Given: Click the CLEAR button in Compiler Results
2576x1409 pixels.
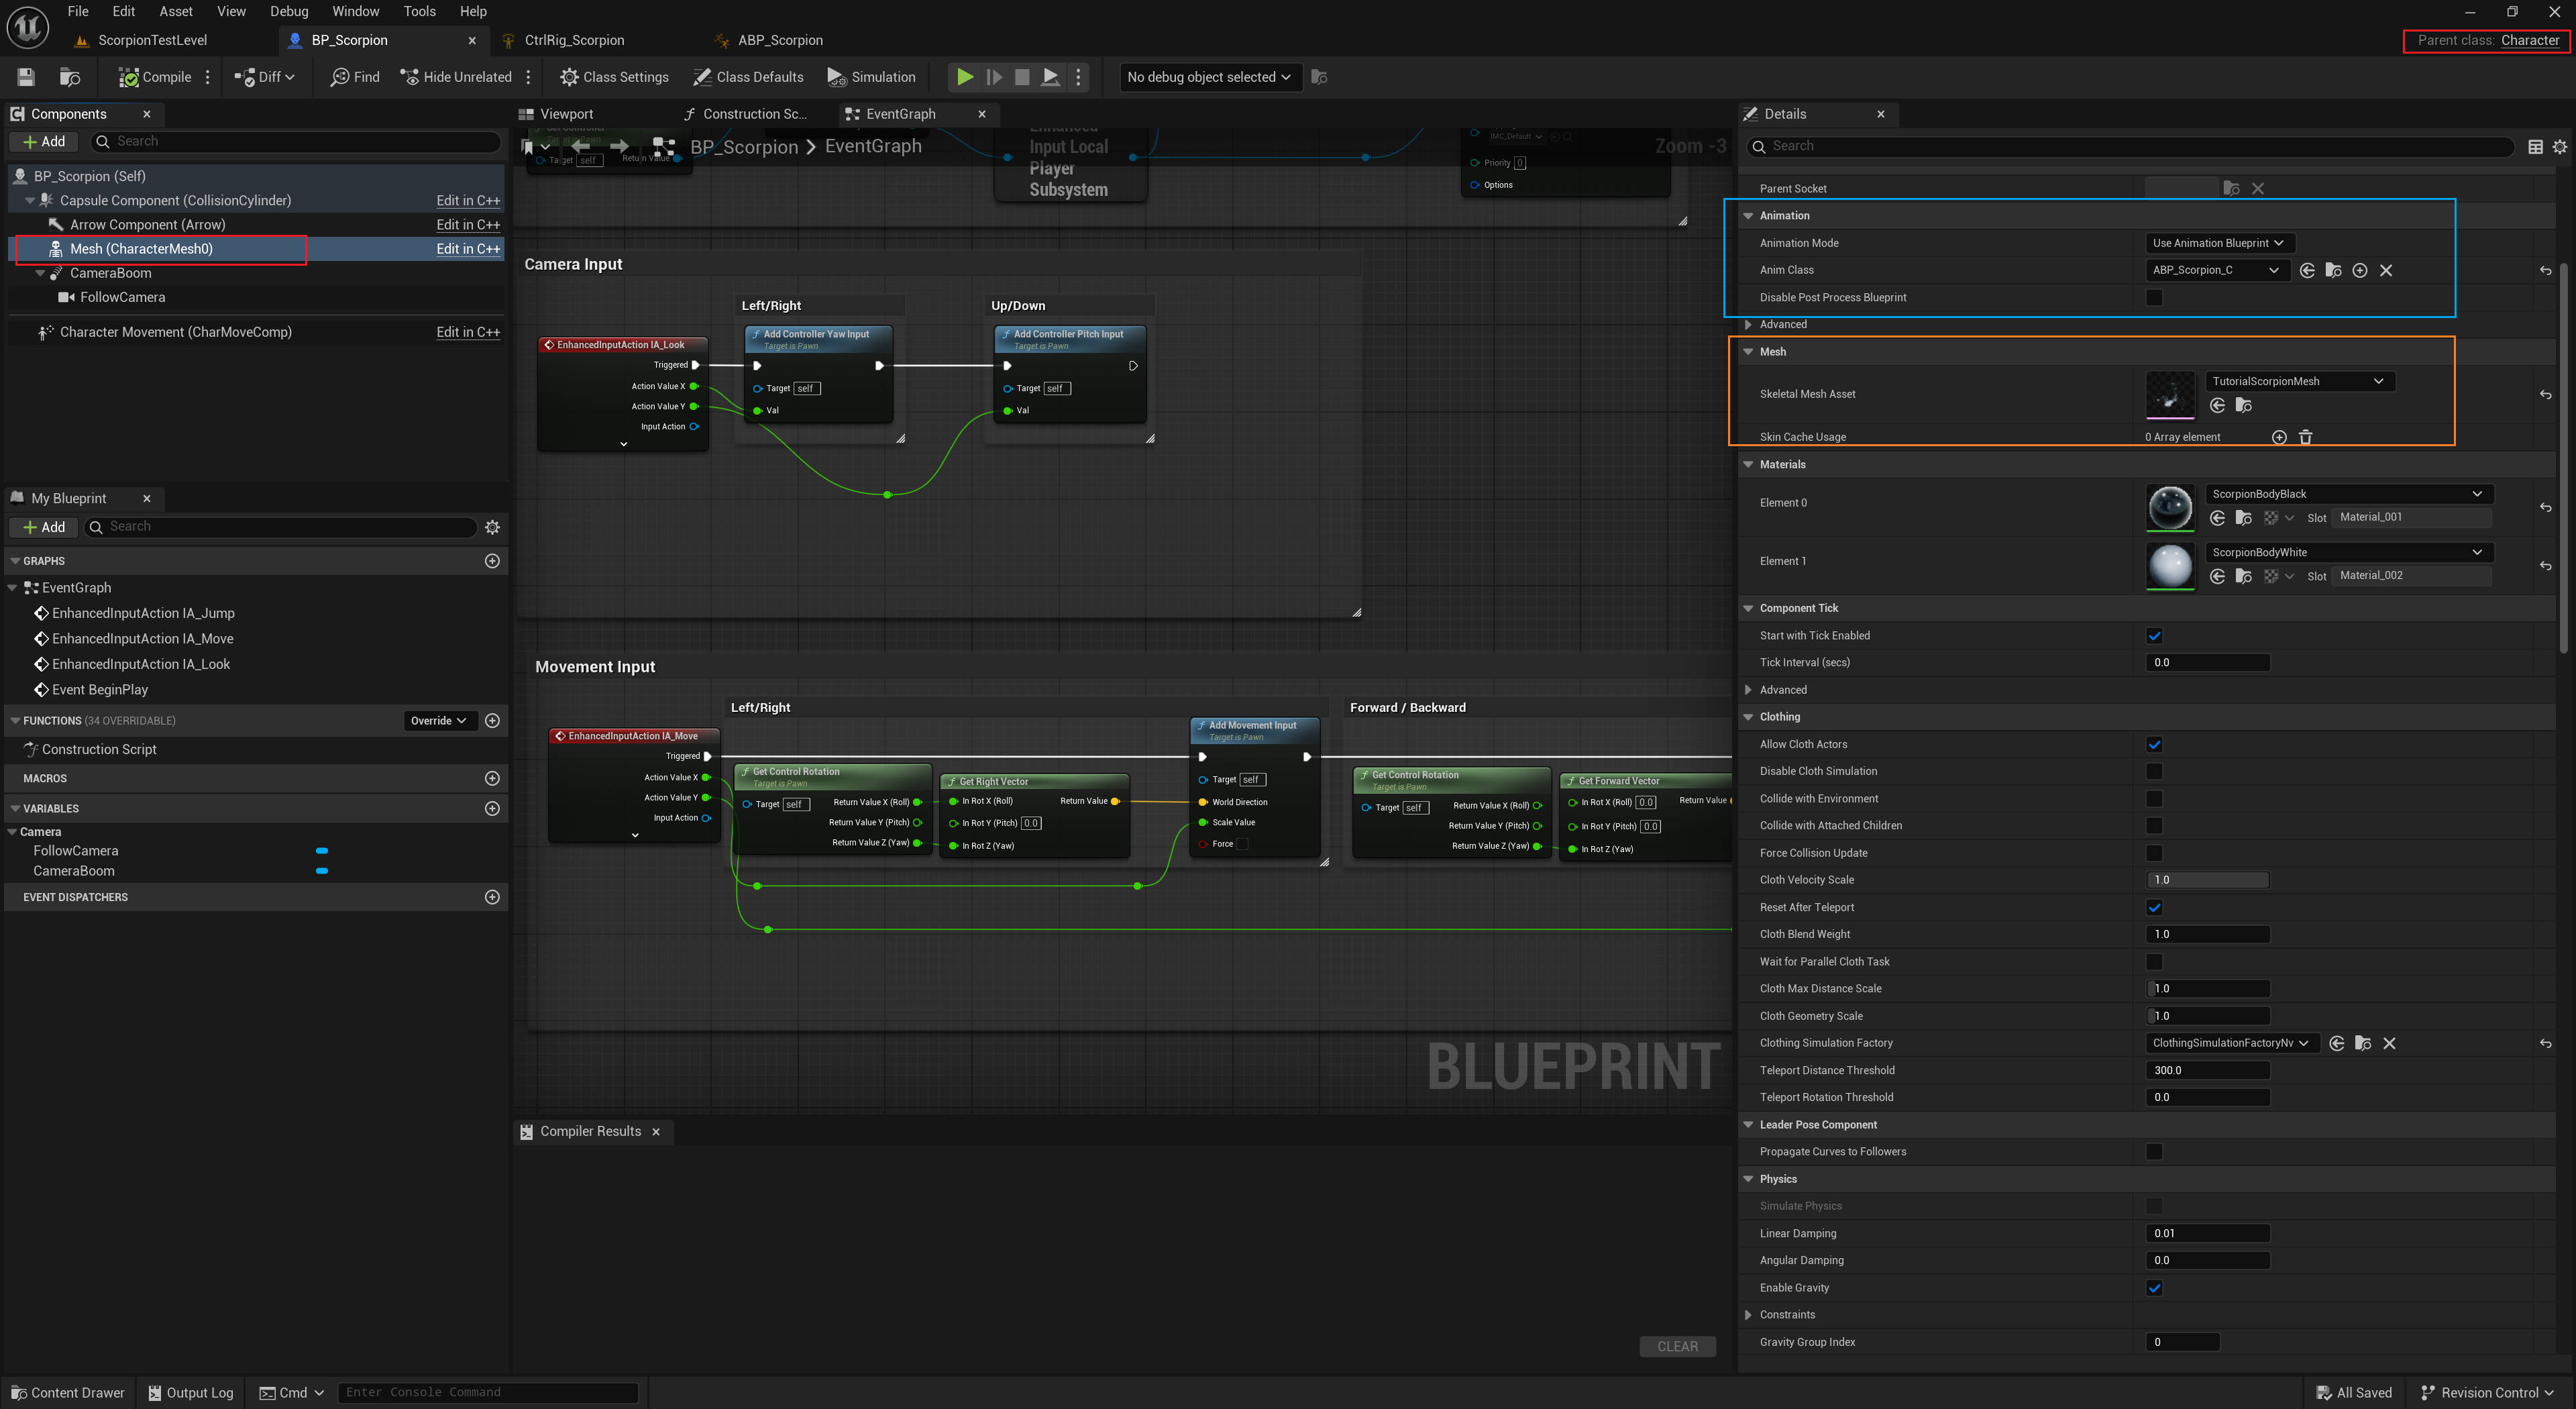Looking at the screenshot, I should point(1677,1346).
